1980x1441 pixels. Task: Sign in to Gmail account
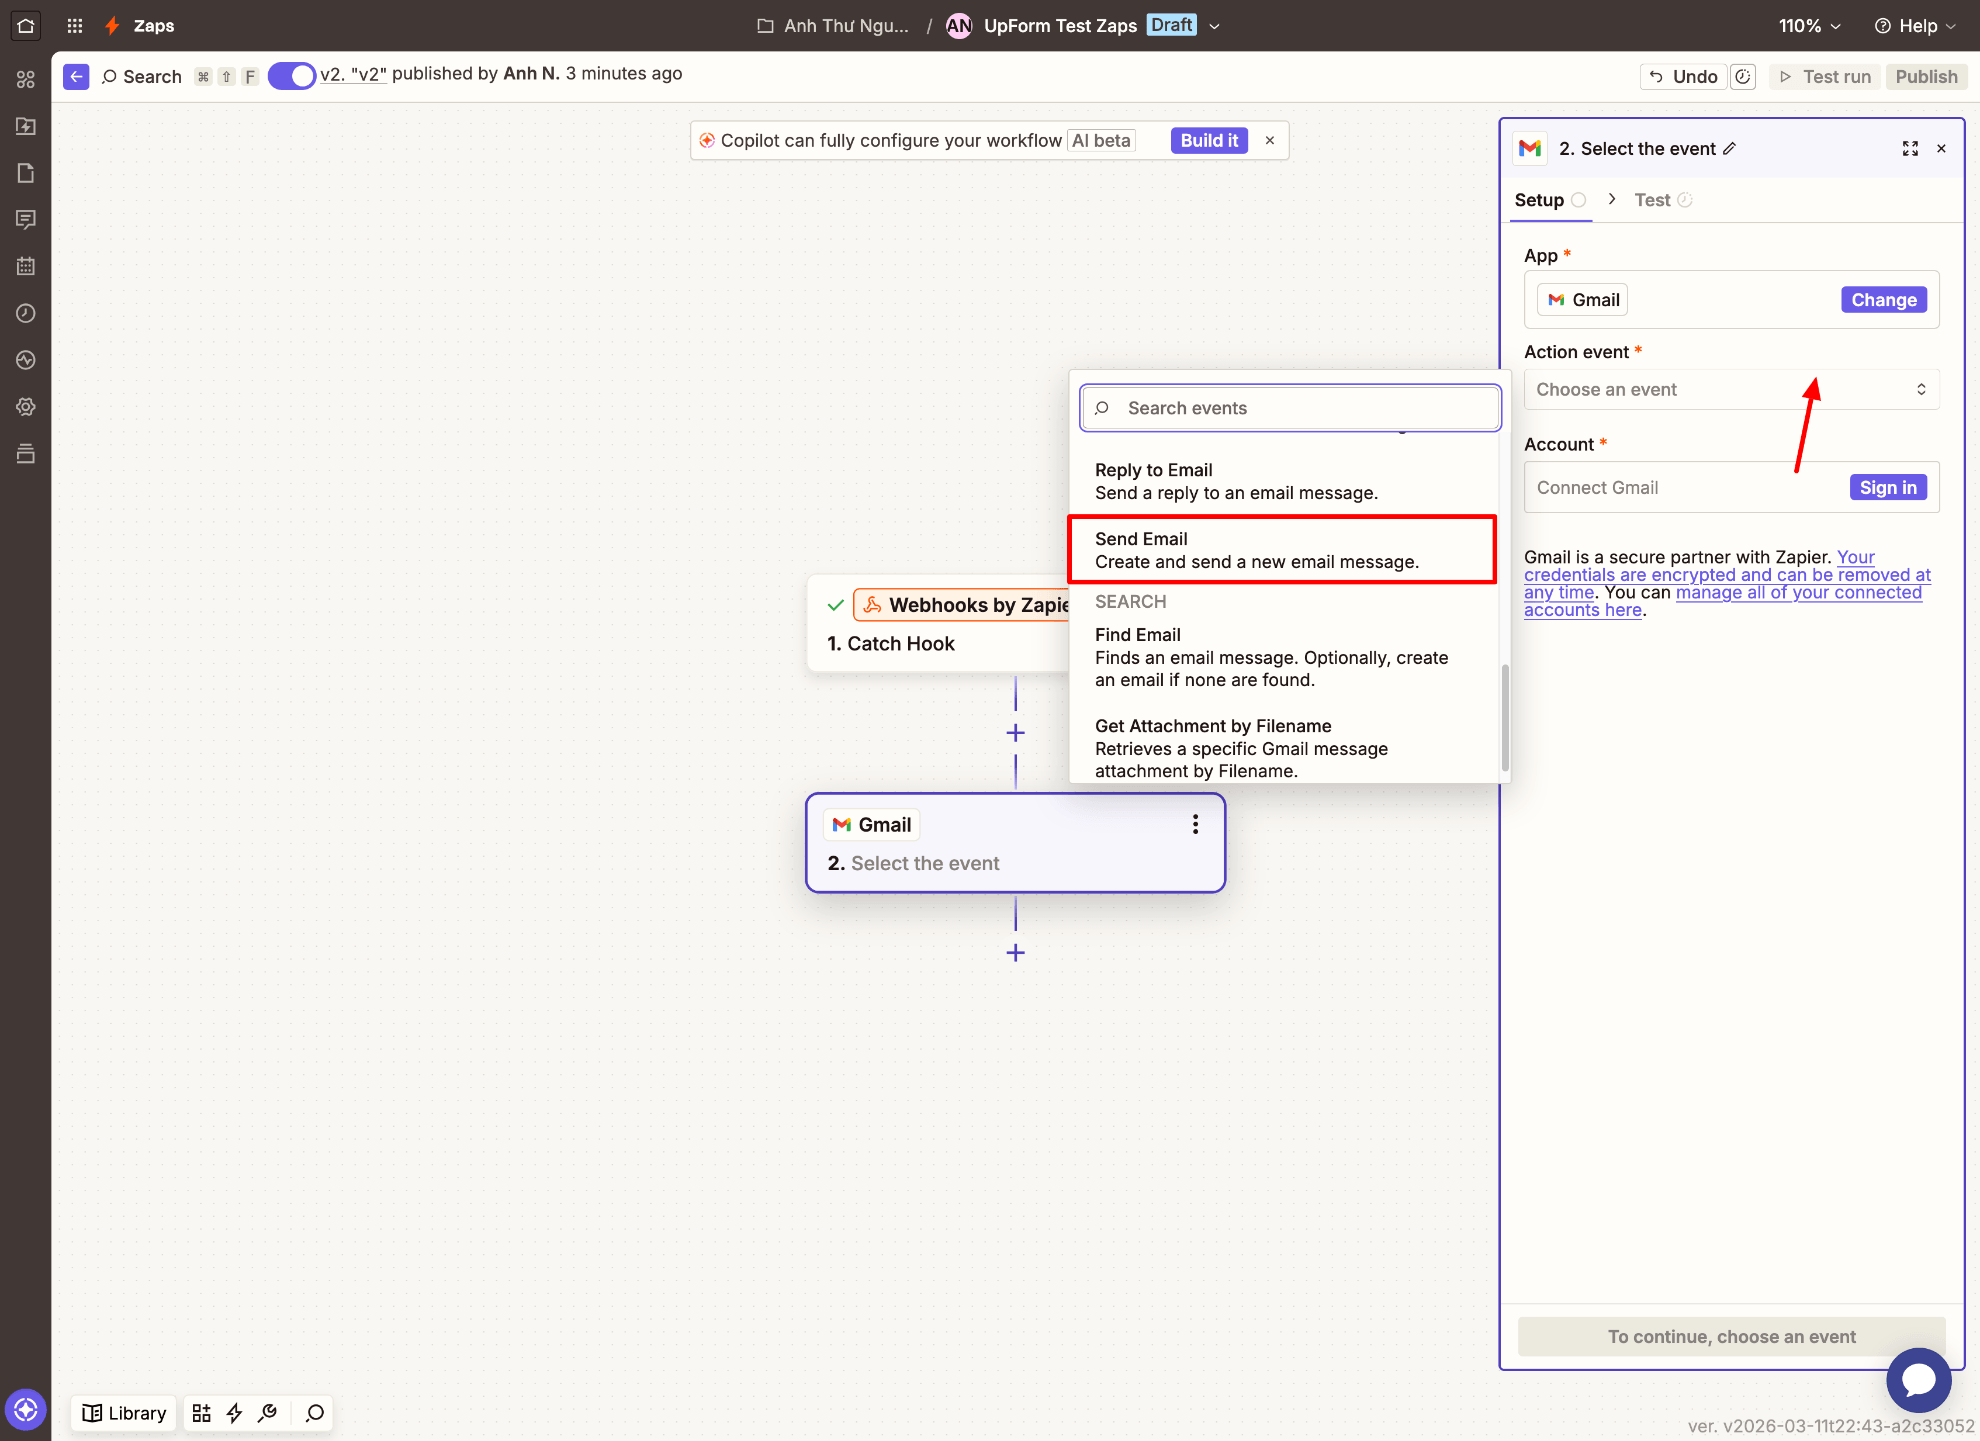point(1887,488)
